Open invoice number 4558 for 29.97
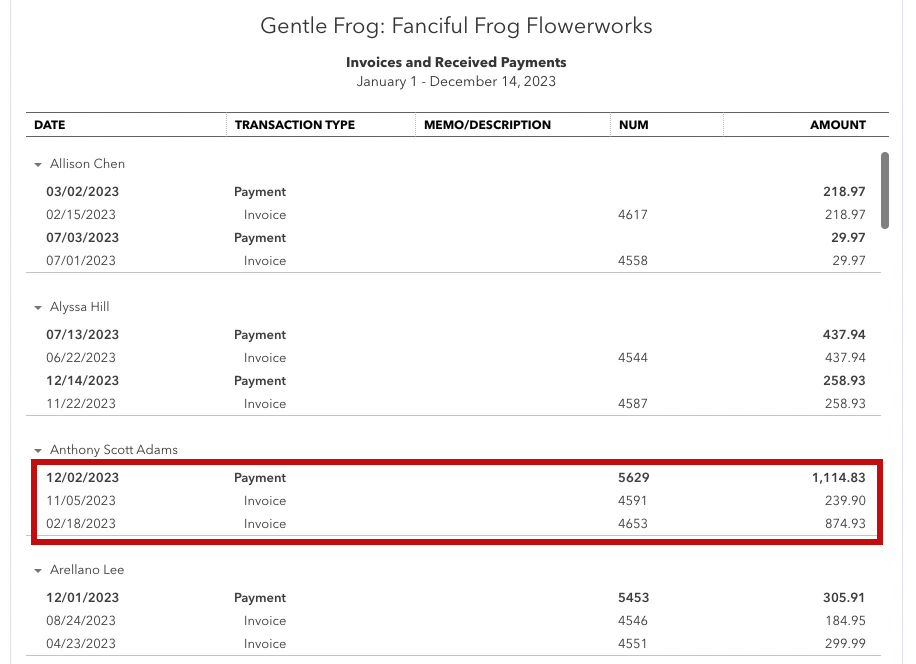The height and width of the screenshot is (664, 916). [456, 260]
